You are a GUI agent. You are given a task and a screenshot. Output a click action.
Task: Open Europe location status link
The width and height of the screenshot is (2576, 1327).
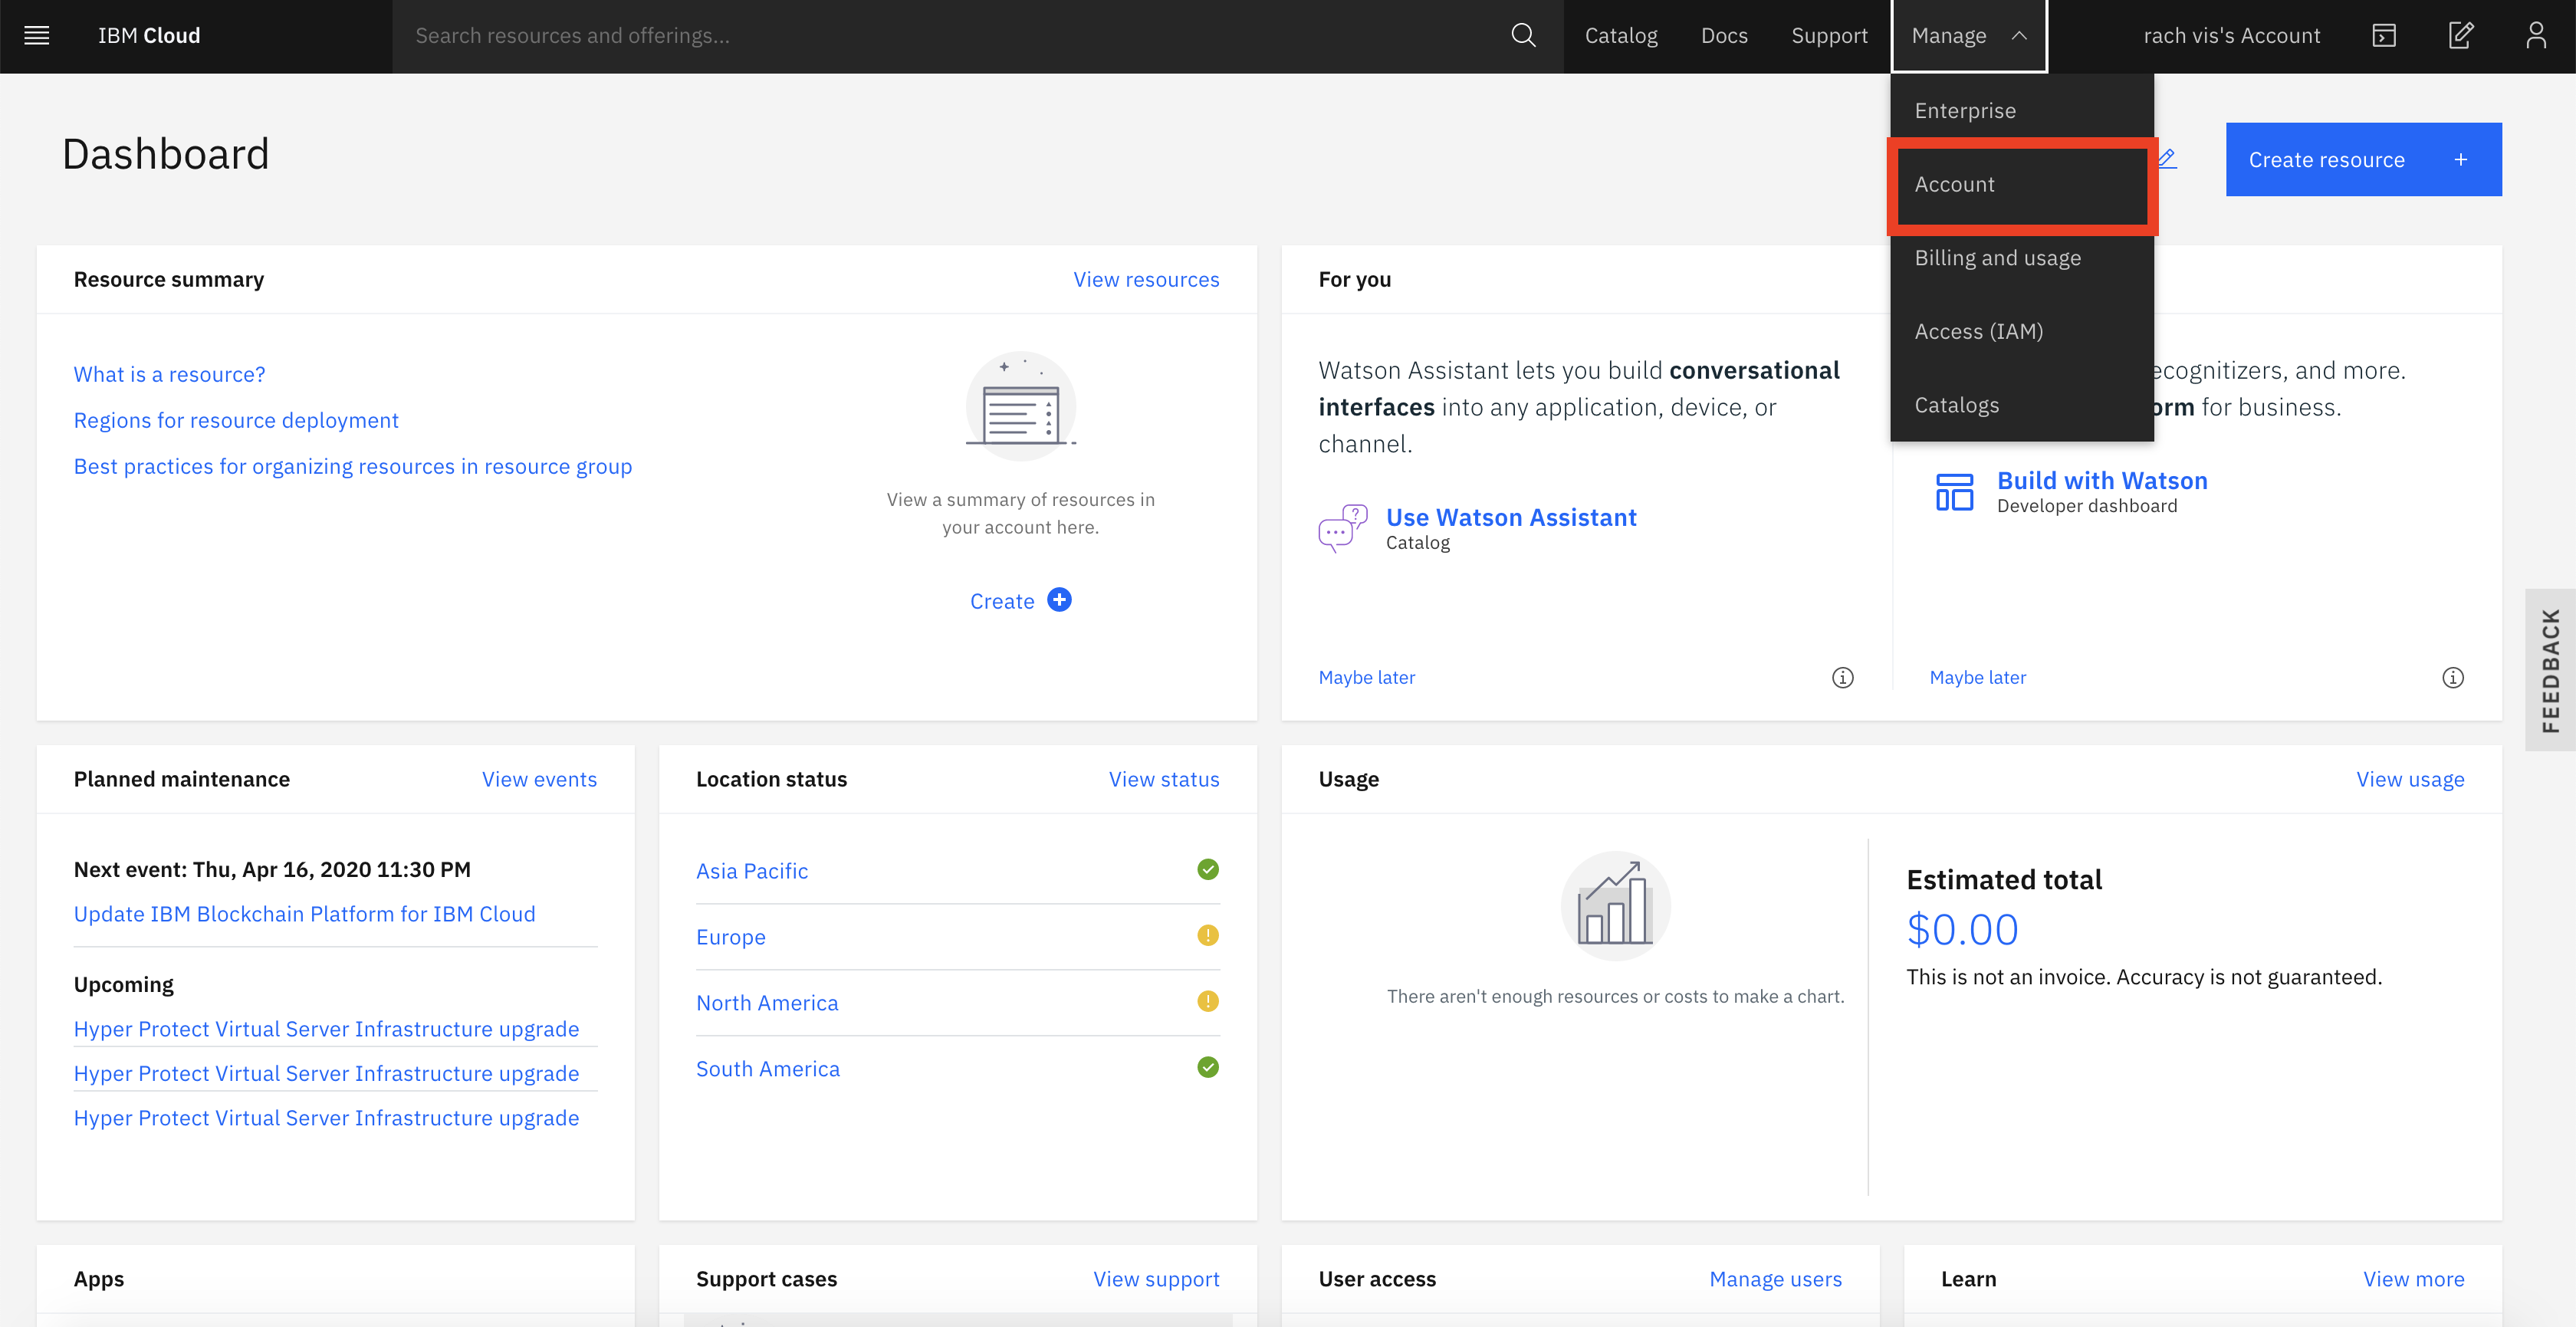[x=730, y=937]
